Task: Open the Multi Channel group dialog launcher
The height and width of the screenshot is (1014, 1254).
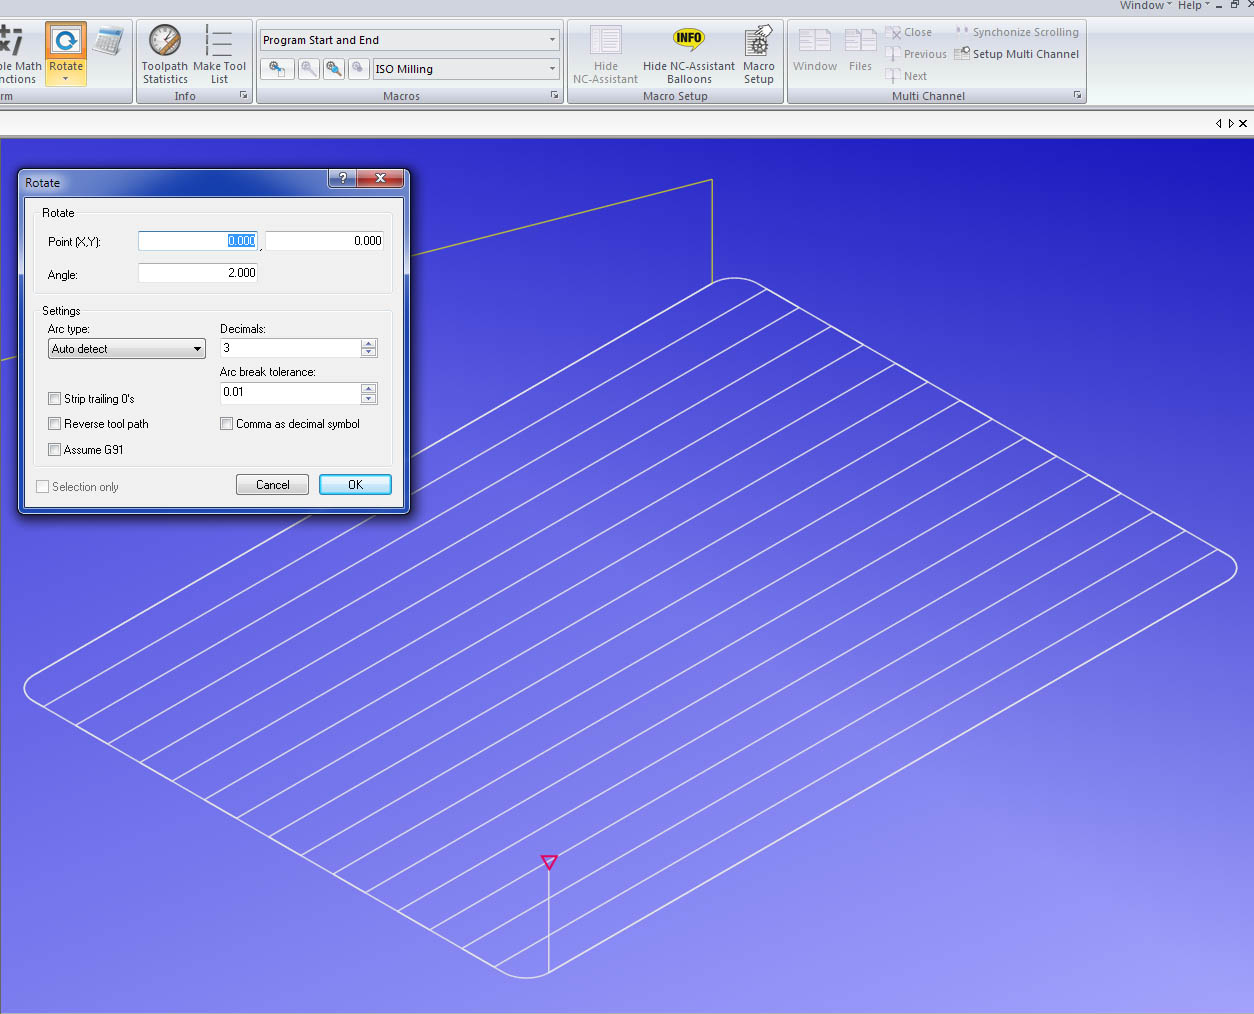Action: [1077, 96]
